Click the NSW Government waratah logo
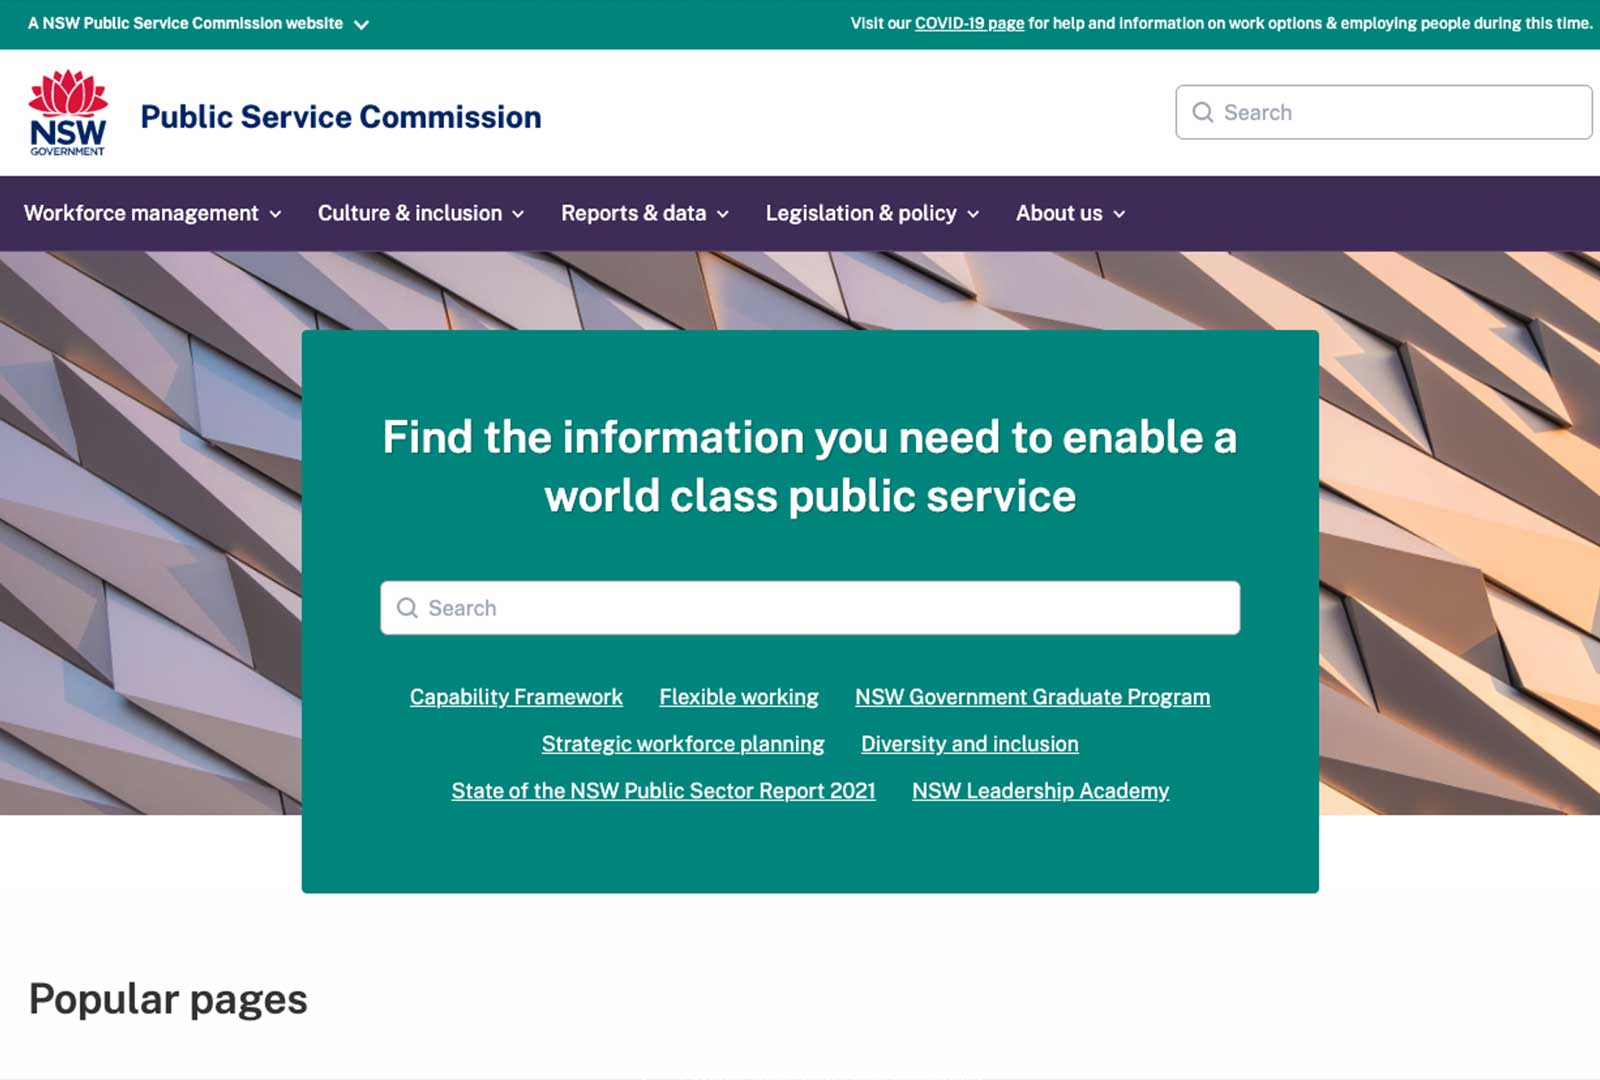The height and width of the screenshot is (1080, 1600). click(x=67, y=110)
